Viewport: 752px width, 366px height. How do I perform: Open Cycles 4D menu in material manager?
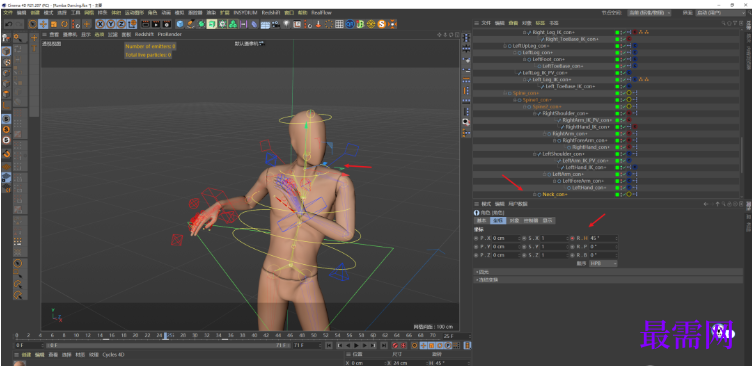114,355
